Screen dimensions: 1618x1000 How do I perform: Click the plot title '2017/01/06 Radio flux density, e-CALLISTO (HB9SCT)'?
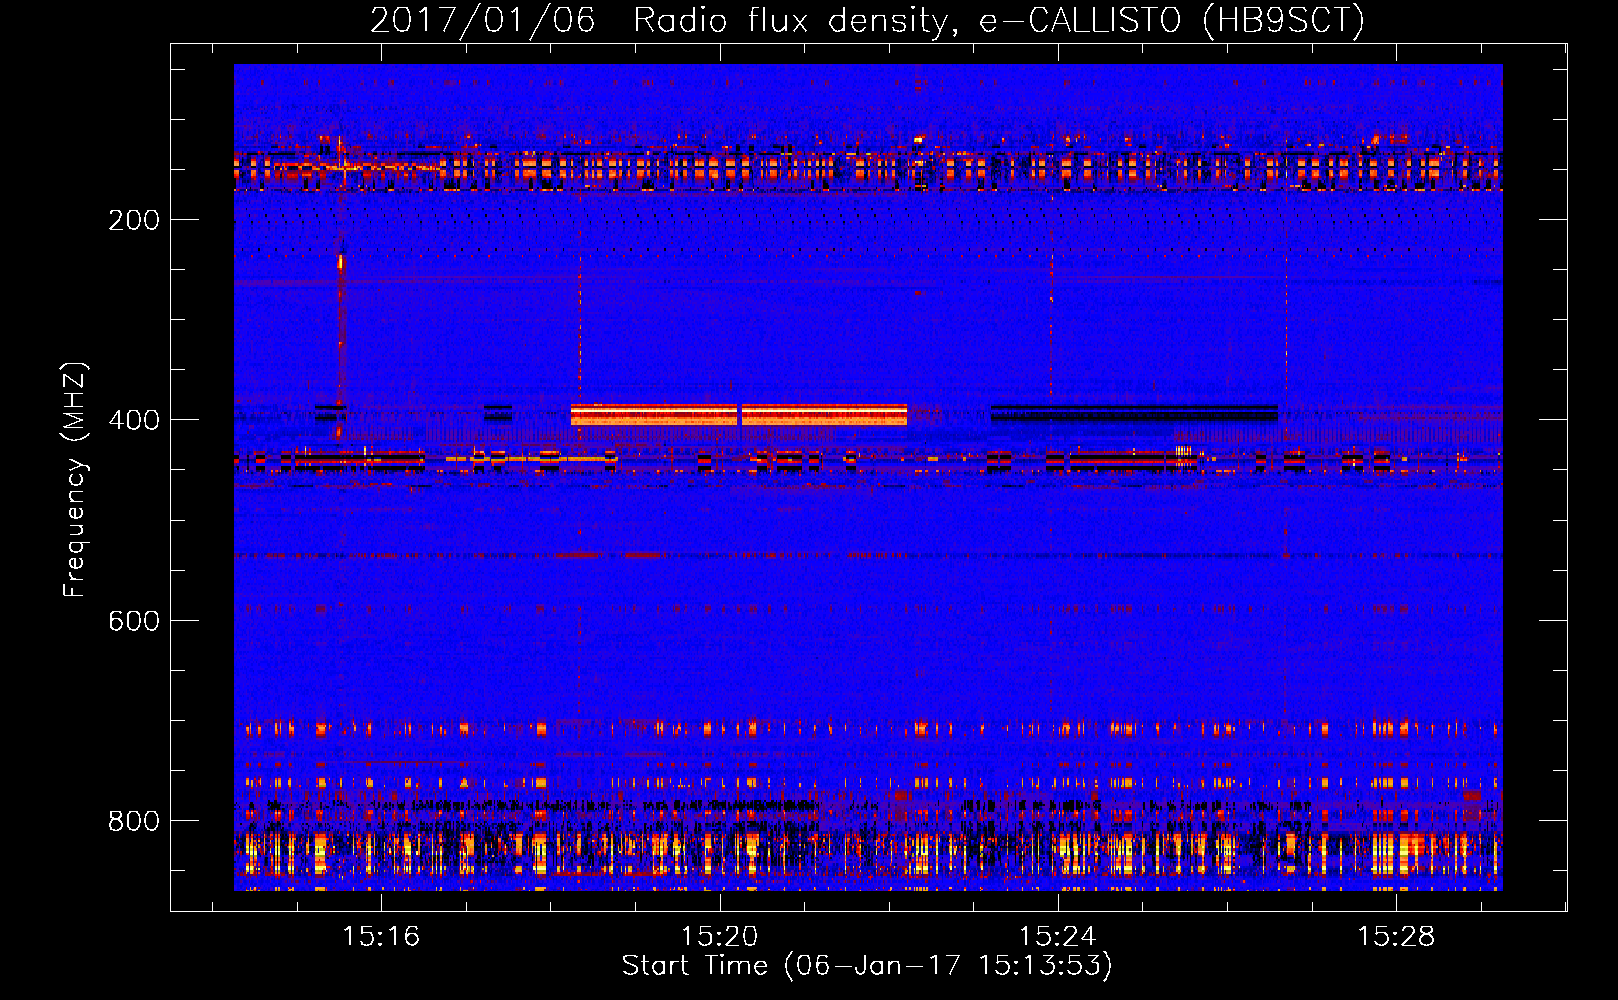pyautogui.click(x=867, y=20)
